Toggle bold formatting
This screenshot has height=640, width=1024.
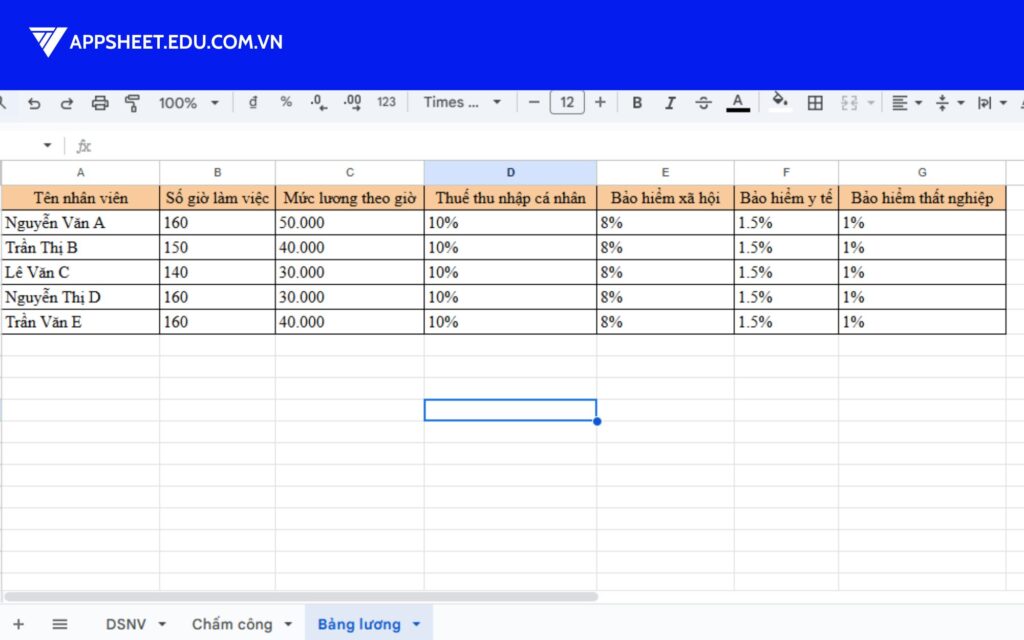637,102
